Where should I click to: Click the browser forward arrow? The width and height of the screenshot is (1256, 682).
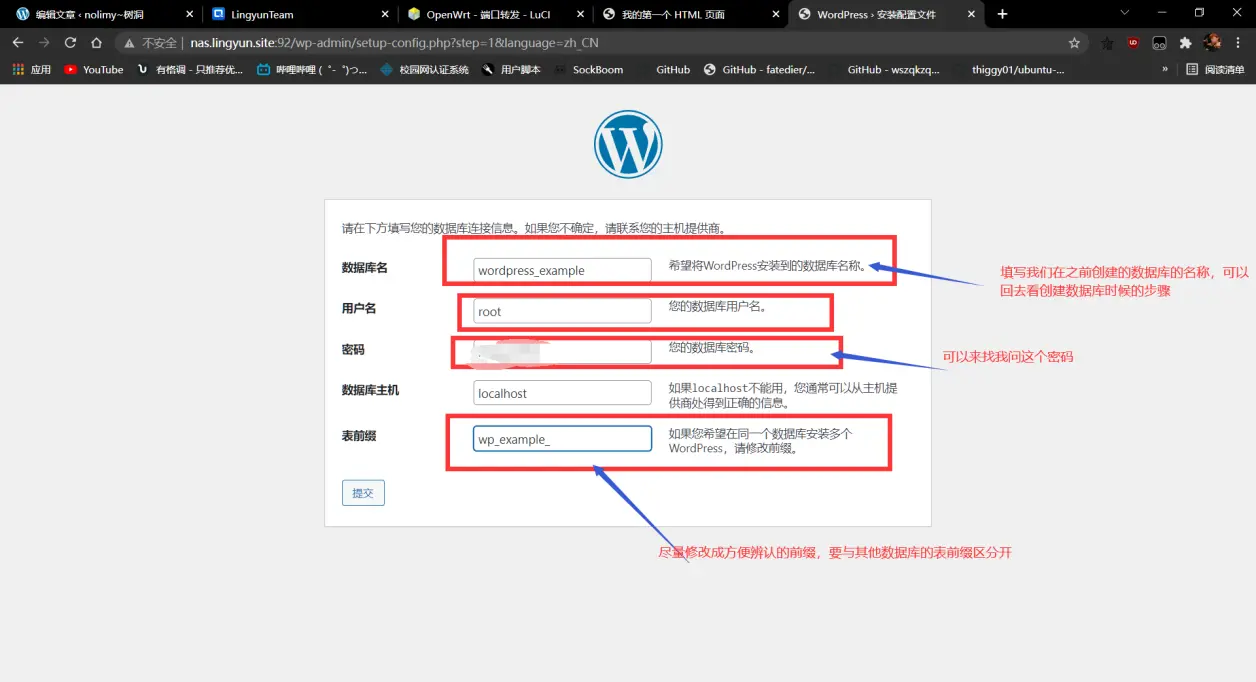(44, 43)
